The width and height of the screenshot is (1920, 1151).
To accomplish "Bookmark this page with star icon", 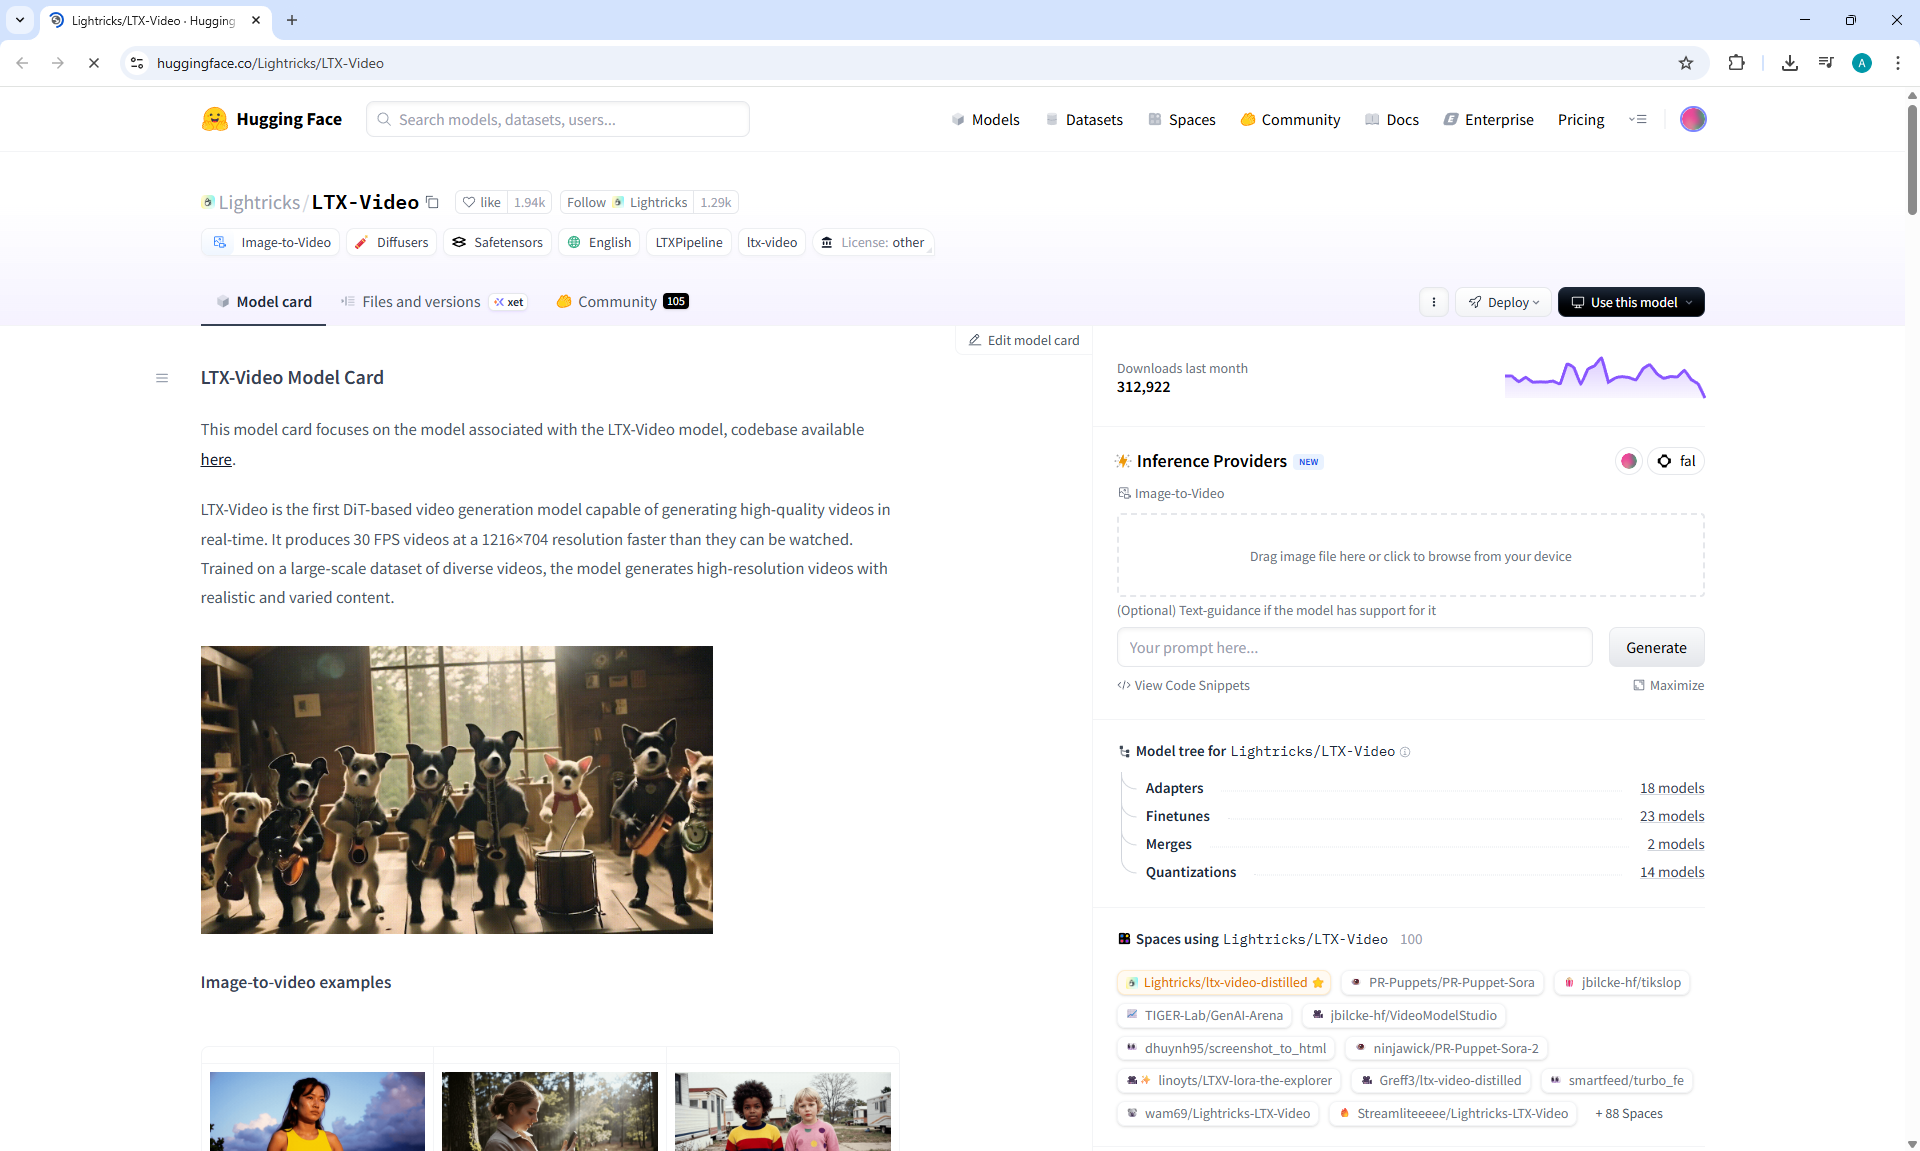I will [x=1686, y=63].
